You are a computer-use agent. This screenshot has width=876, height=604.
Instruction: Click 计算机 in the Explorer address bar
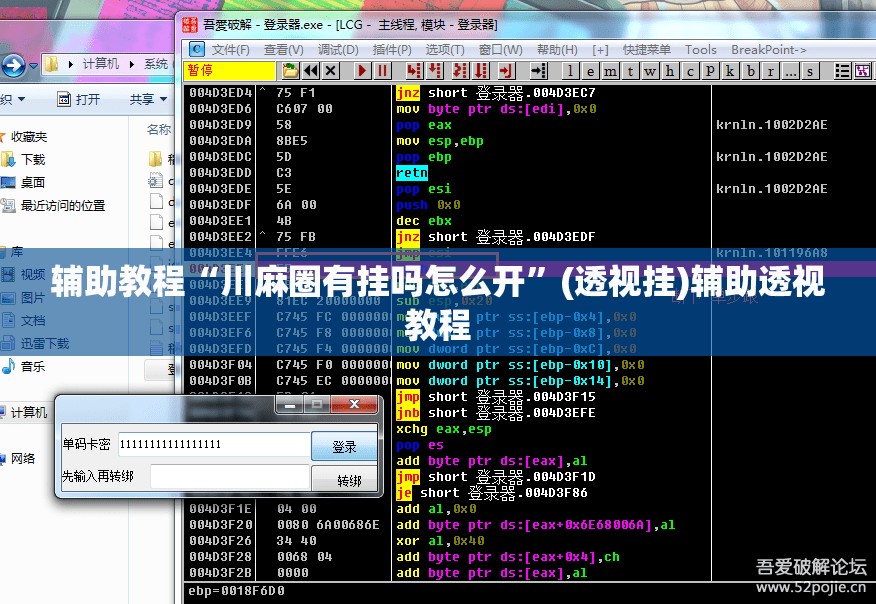[101, 64]
